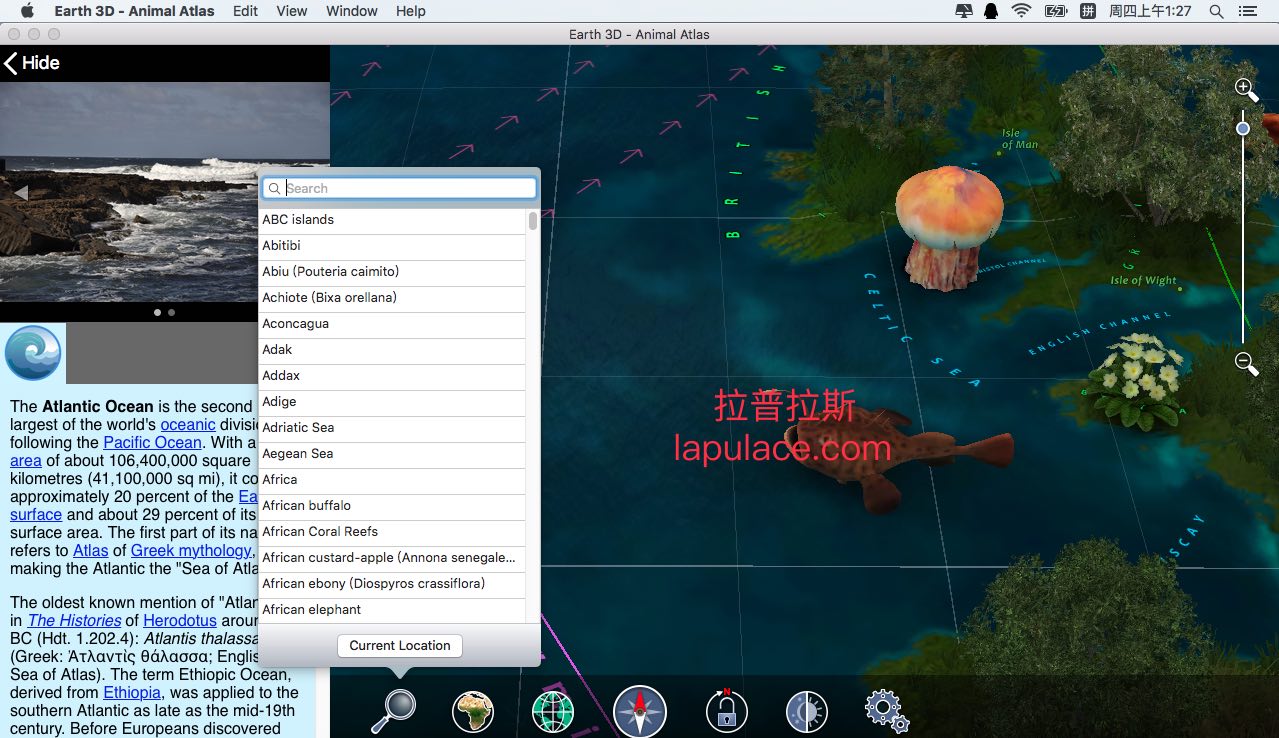Follow the Pacific Ocean link

[x=152, y=442]
